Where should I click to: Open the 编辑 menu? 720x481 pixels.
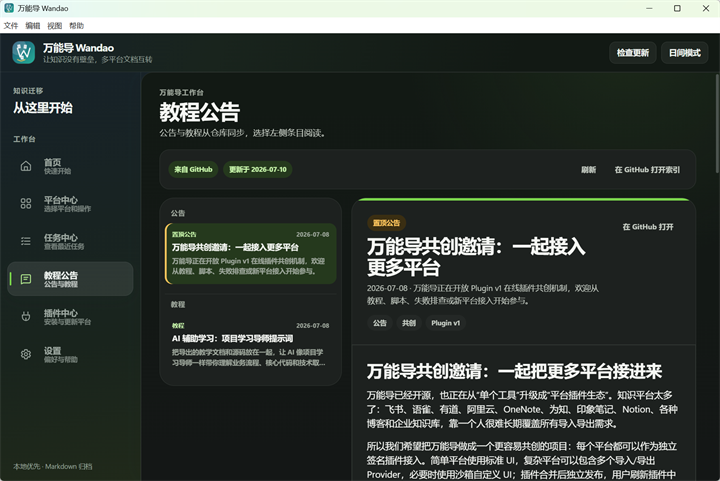click(33, 26)
